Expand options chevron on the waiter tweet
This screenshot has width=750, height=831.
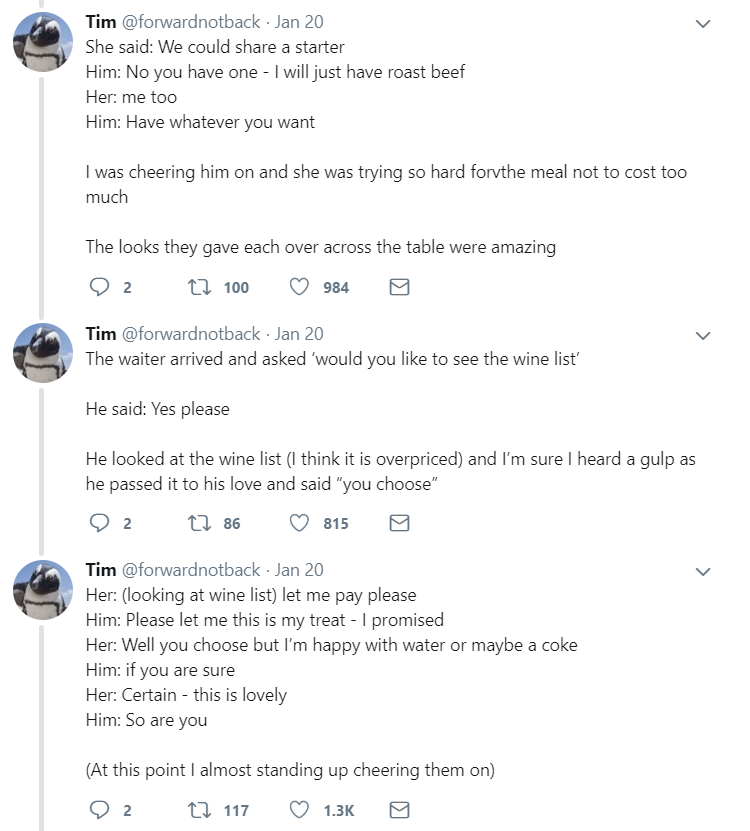click(703, 335)
